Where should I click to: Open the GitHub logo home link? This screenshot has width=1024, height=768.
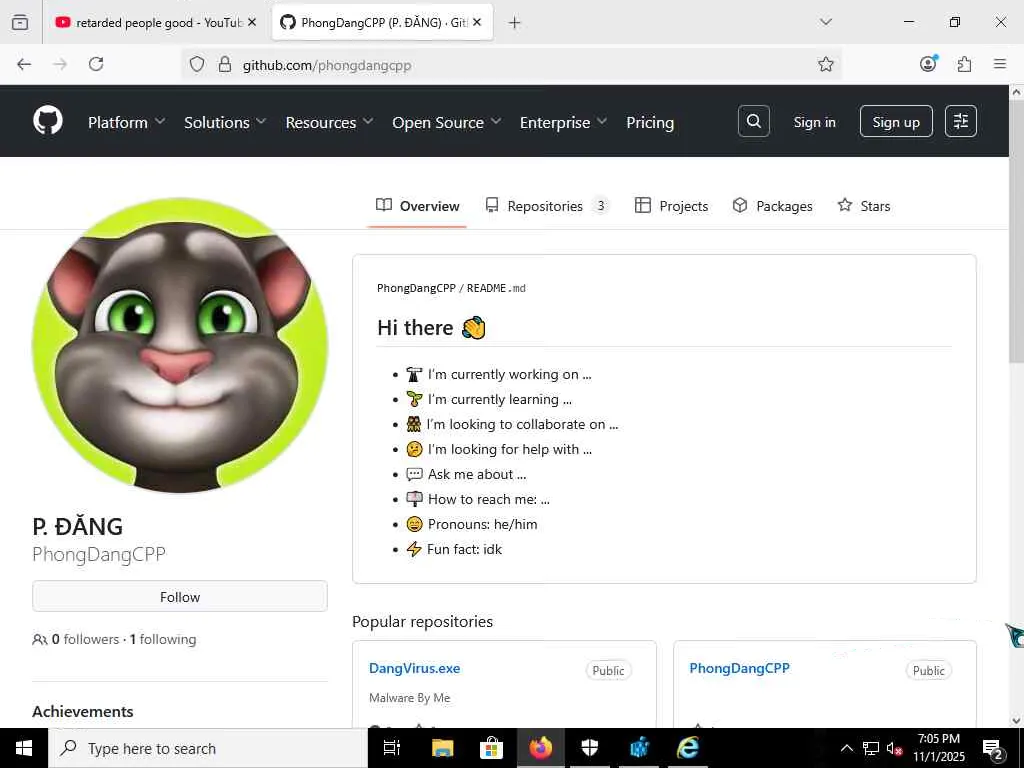(48, 121)
